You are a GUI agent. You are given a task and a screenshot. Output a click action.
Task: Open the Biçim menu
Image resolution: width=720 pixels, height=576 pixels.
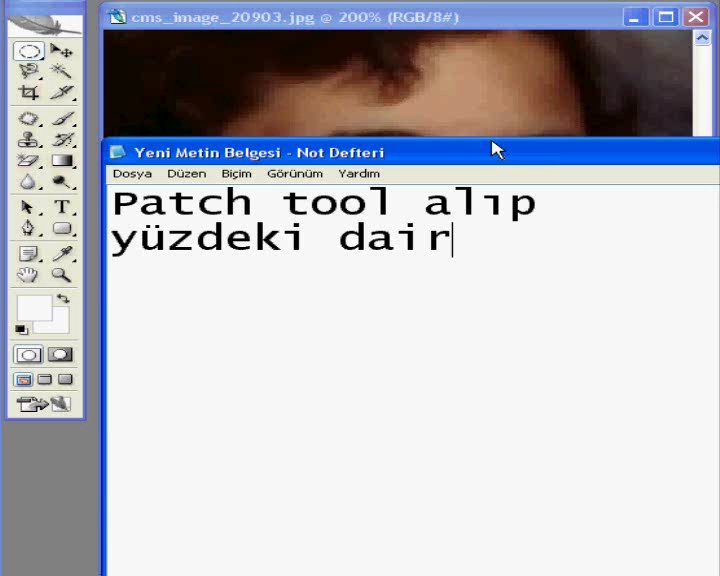[x=236, y=174]
